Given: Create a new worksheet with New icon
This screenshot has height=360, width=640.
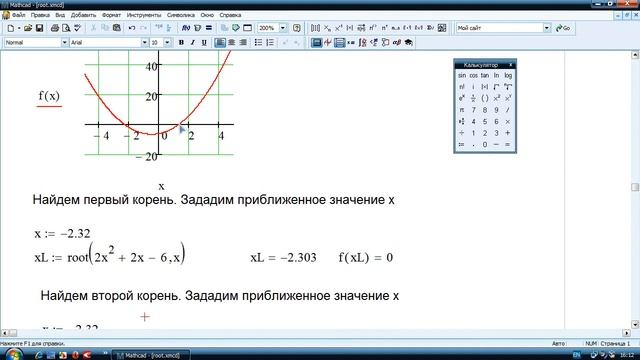Looking at the screenshot, I should coord(11,28).
